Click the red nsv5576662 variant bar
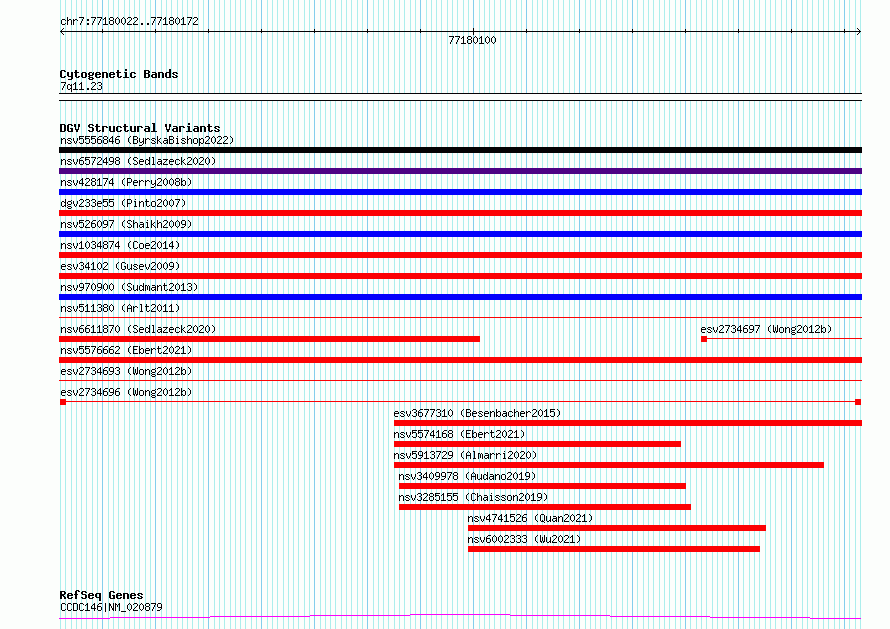This screenshot has height=629, width=890. click(460, 360)
